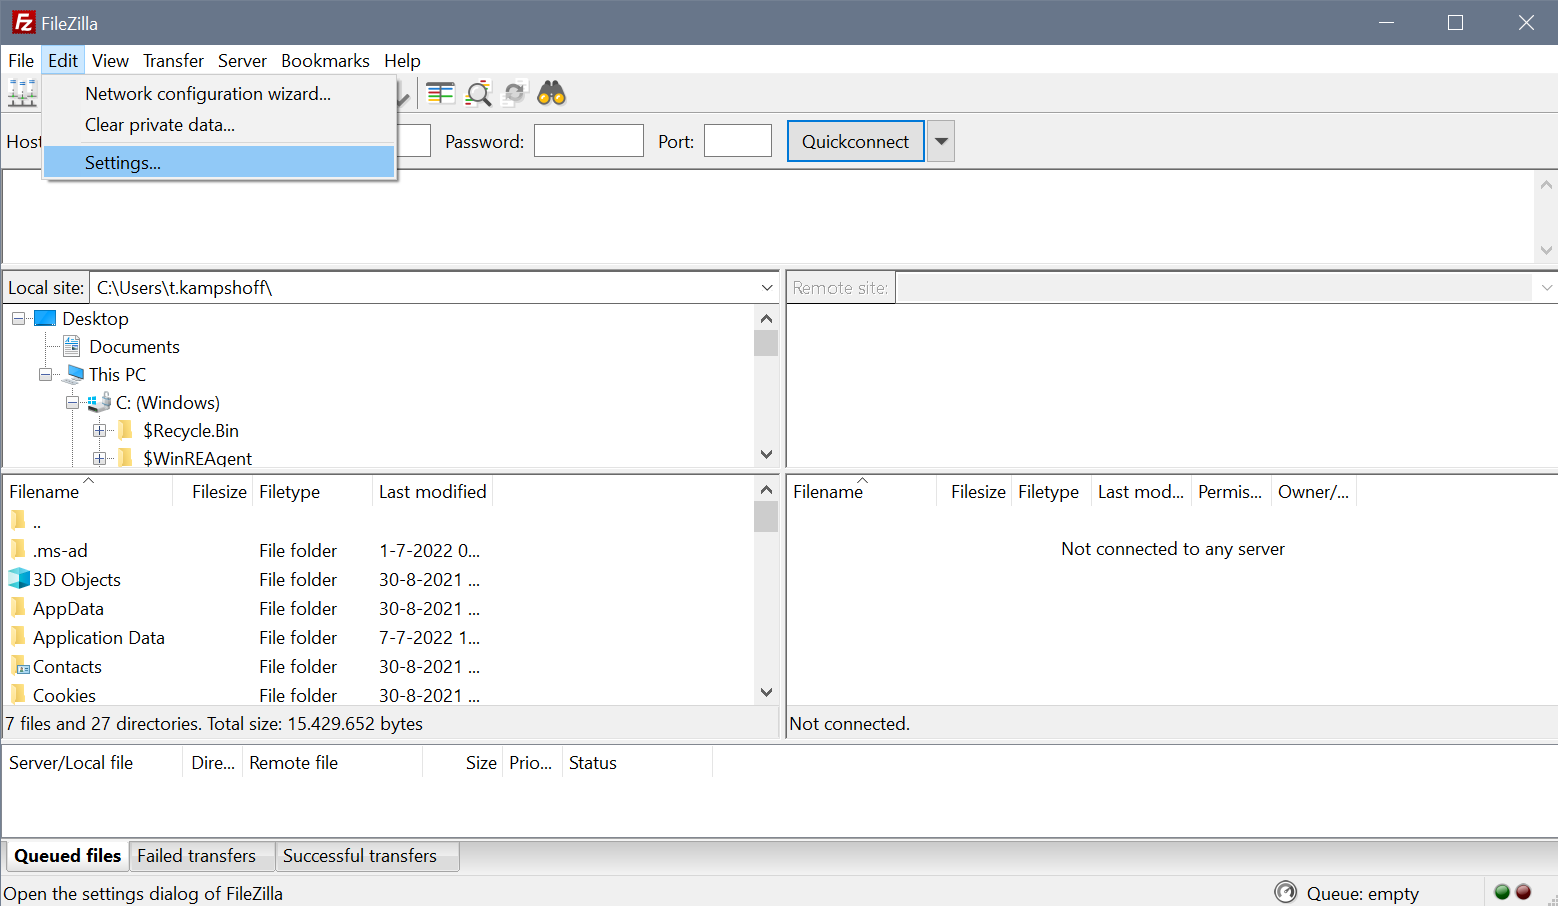Select the Cookies folder row name
The width and height of the screenshot is (1558, 906).
[x=64, y=695]
